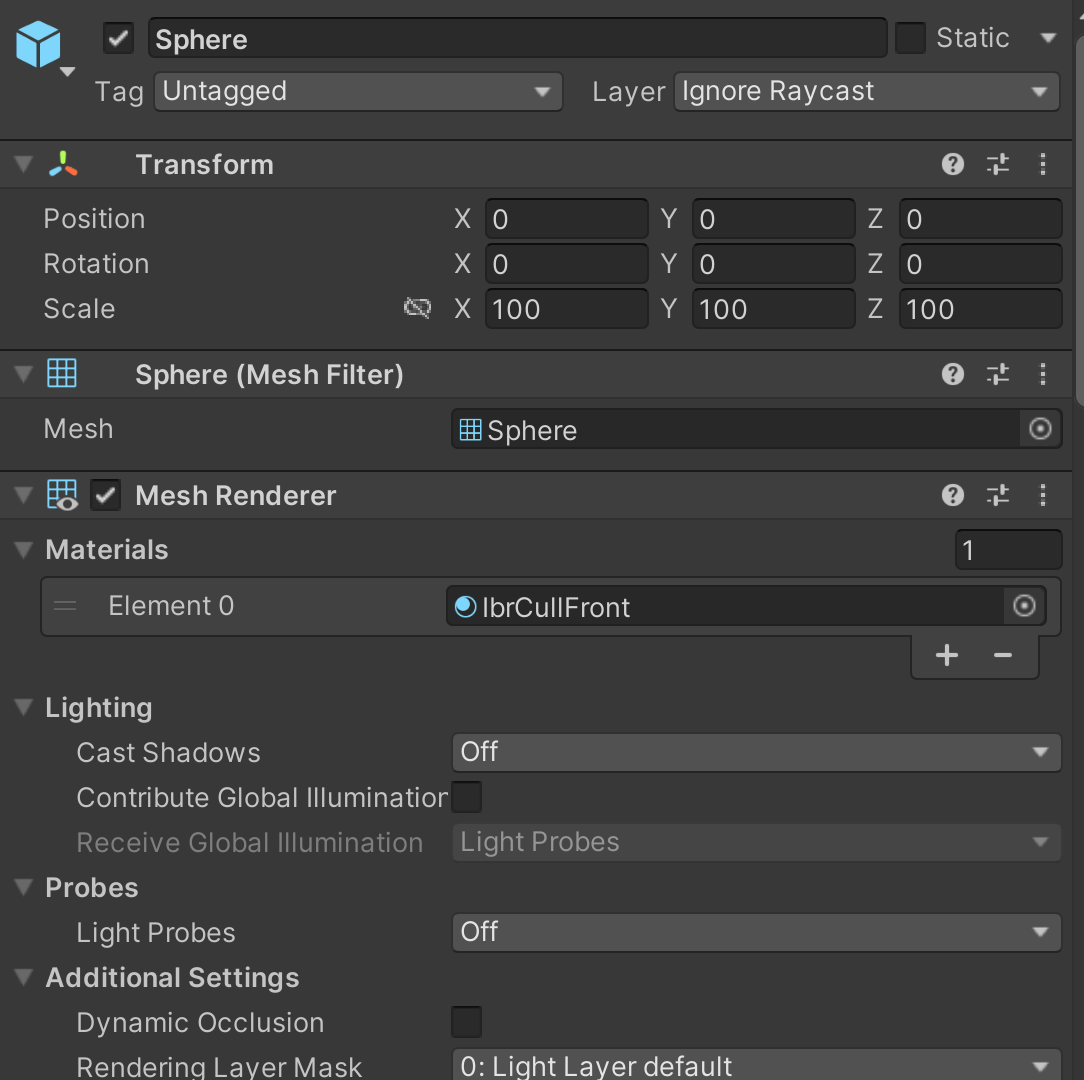Enable Contribute Global Illumination
The image size is (1084, 1080).
466,797
